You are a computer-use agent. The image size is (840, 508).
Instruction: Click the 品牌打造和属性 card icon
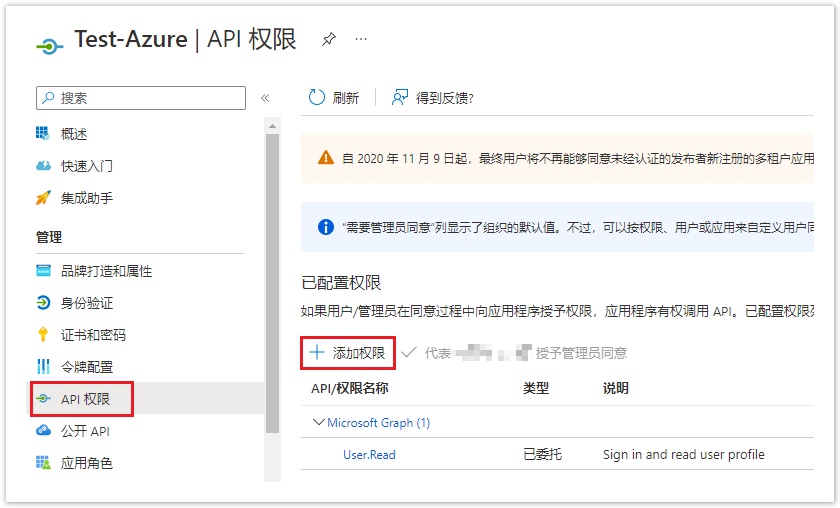43,271
